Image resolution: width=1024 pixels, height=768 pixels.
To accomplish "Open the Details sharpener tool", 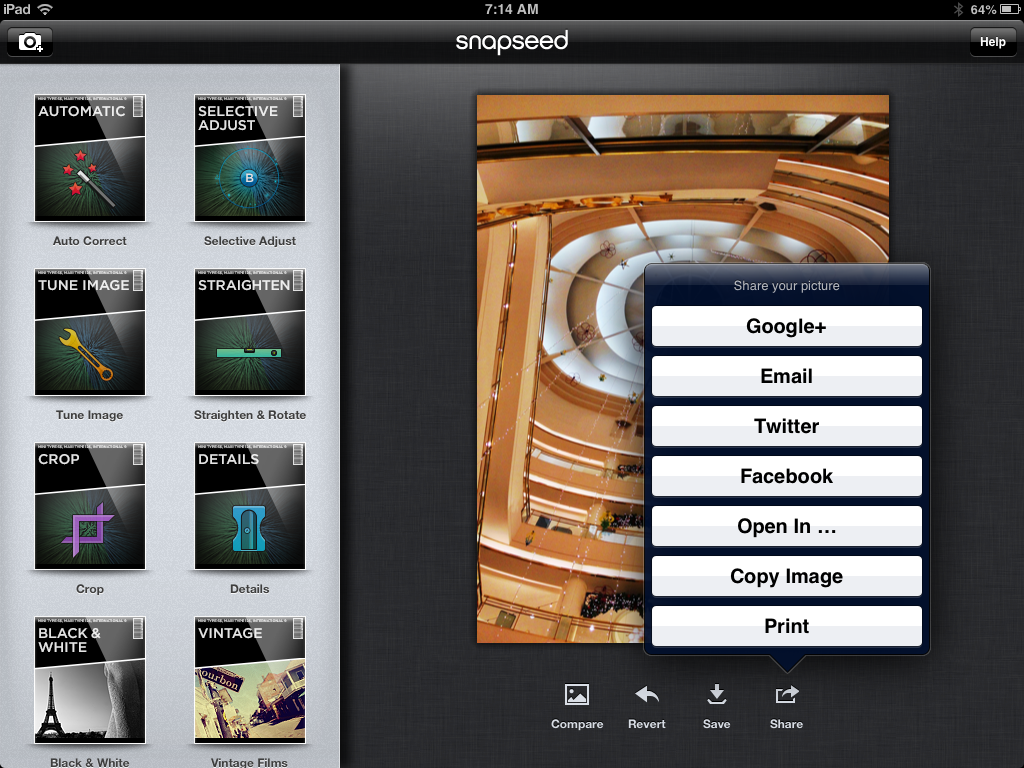I will 250,506.
